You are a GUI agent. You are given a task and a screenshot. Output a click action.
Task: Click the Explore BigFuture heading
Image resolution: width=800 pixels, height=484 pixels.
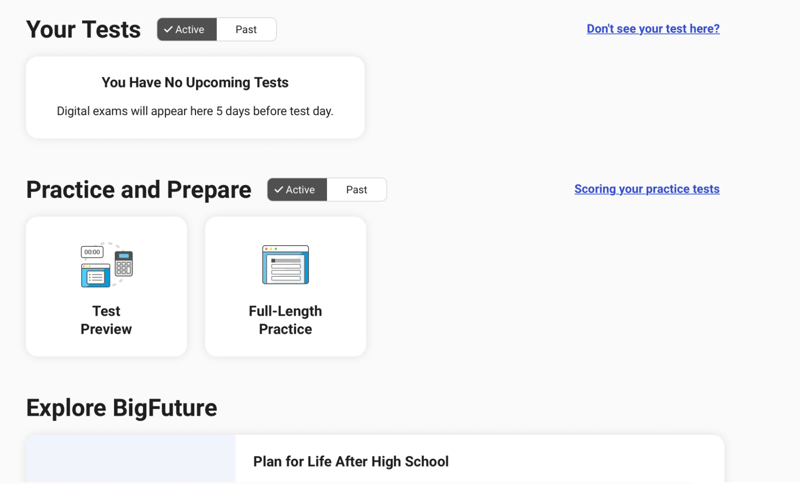(121, 408)
